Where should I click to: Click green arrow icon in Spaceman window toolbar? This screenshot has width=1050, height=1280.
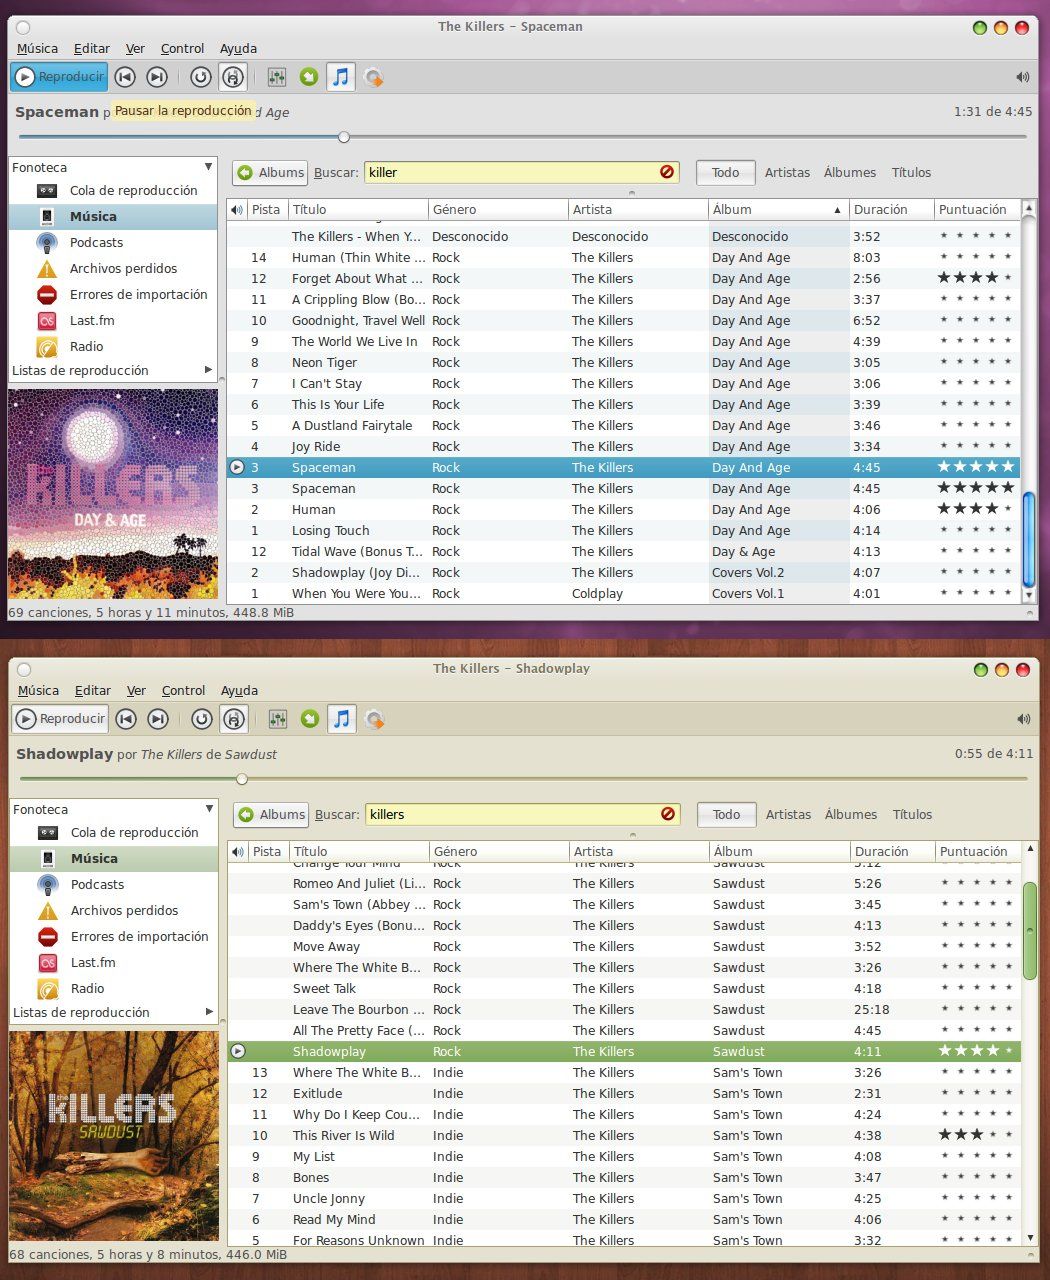coord(309,77)
